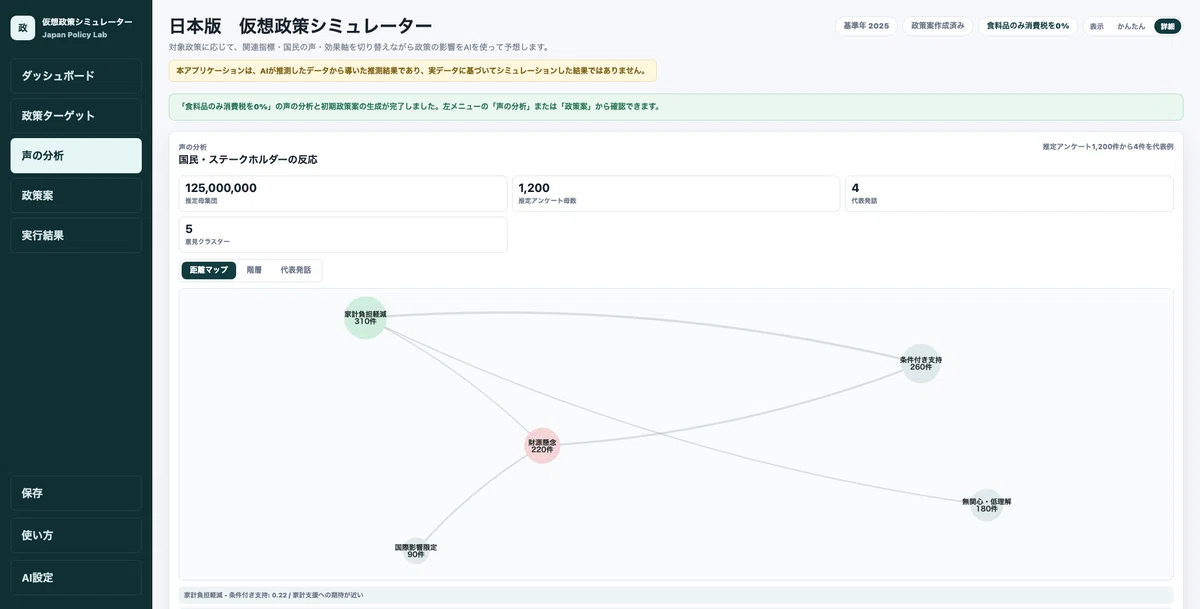
Task: Click the 保存 button
Action: pos(76,493)
